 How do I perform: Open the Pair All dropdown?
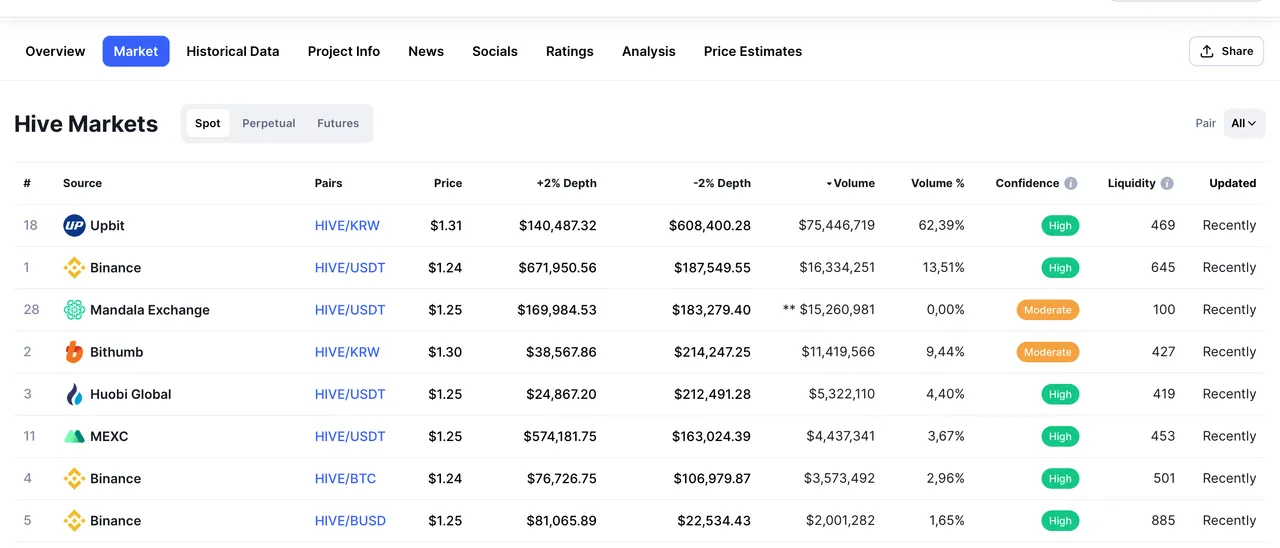pyautogui.click(x=1244, y=124)
